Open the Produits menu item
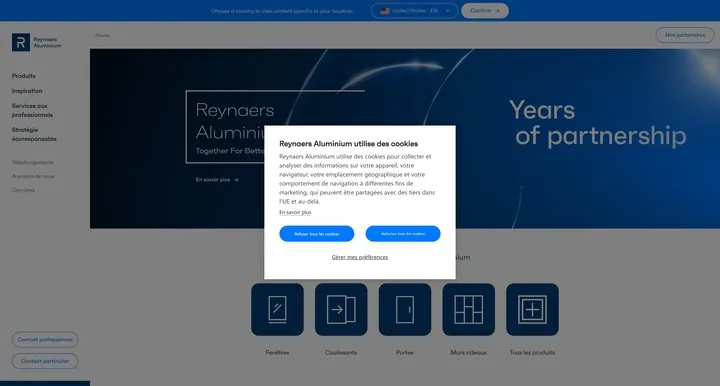 [23, 76]
